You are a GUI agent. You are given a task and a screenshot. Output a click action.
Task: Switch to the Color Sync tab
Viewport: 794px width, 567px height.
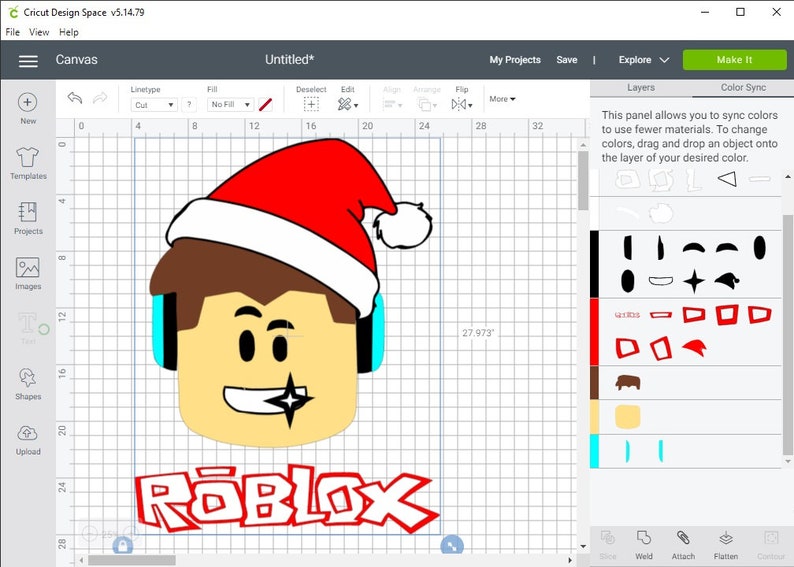(x=743, y=88)
